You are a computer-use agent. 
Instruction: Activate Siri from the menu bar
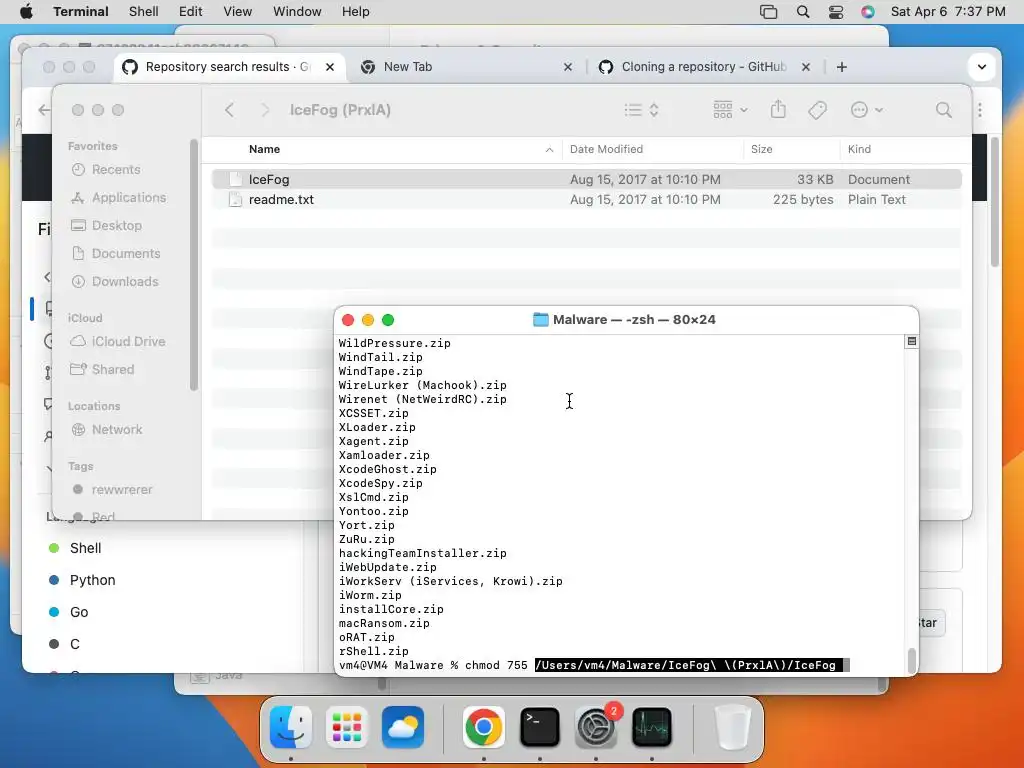click(868, 12)
